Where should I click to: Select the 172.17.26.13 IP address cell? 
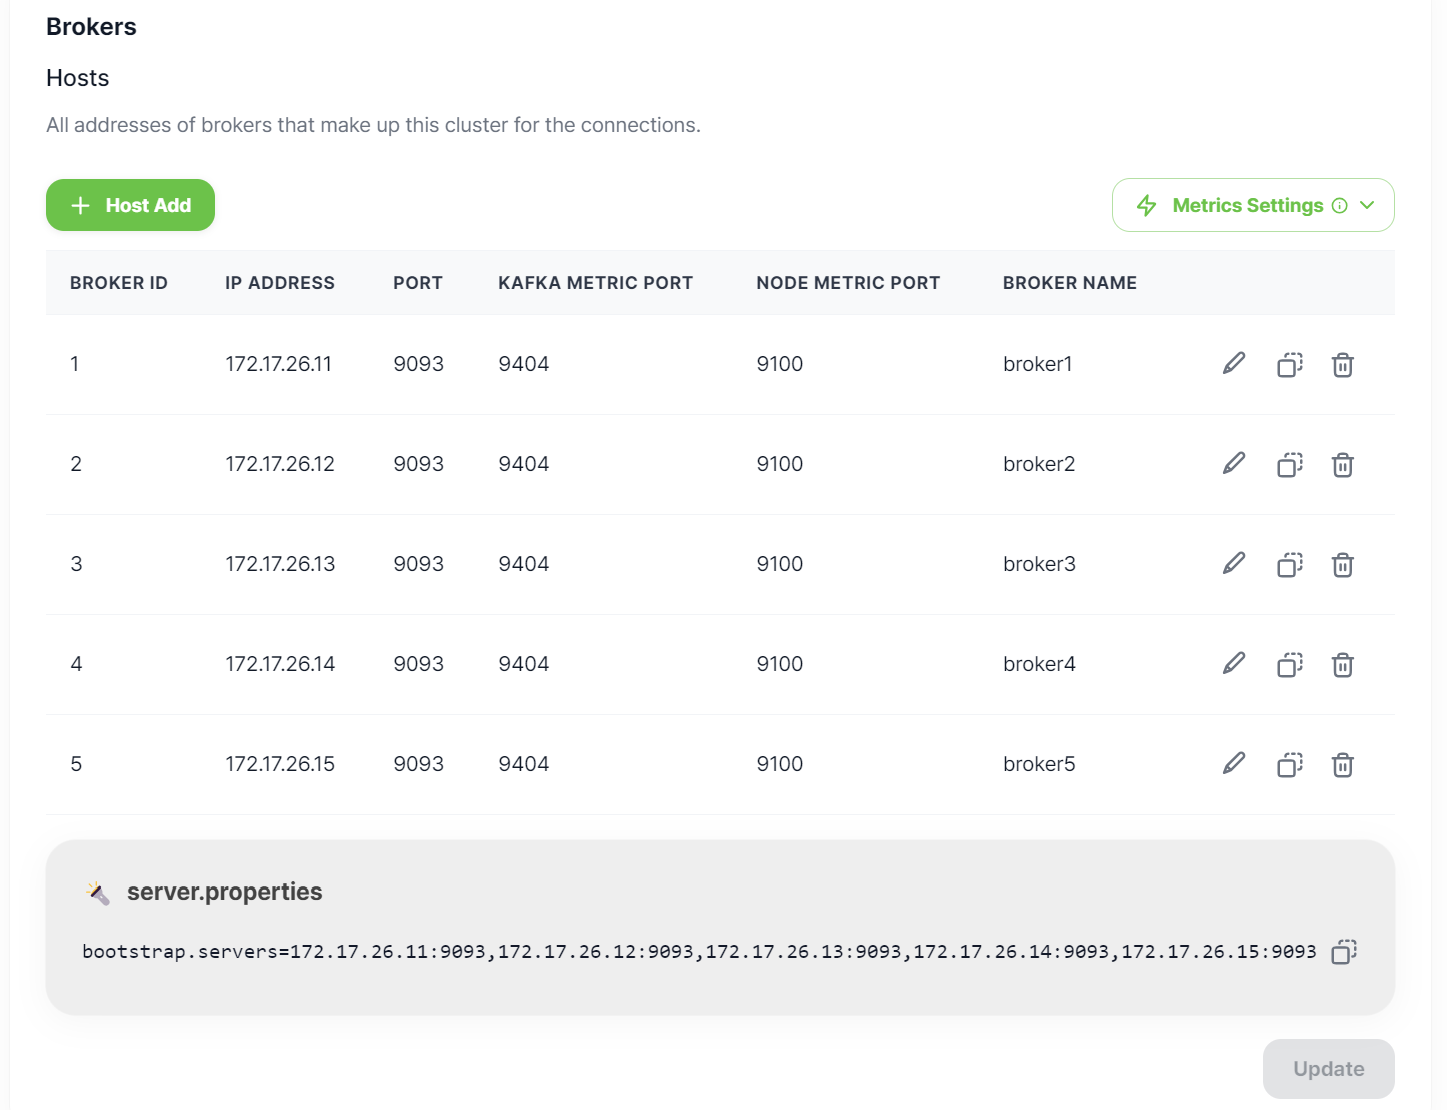point(280,564)
